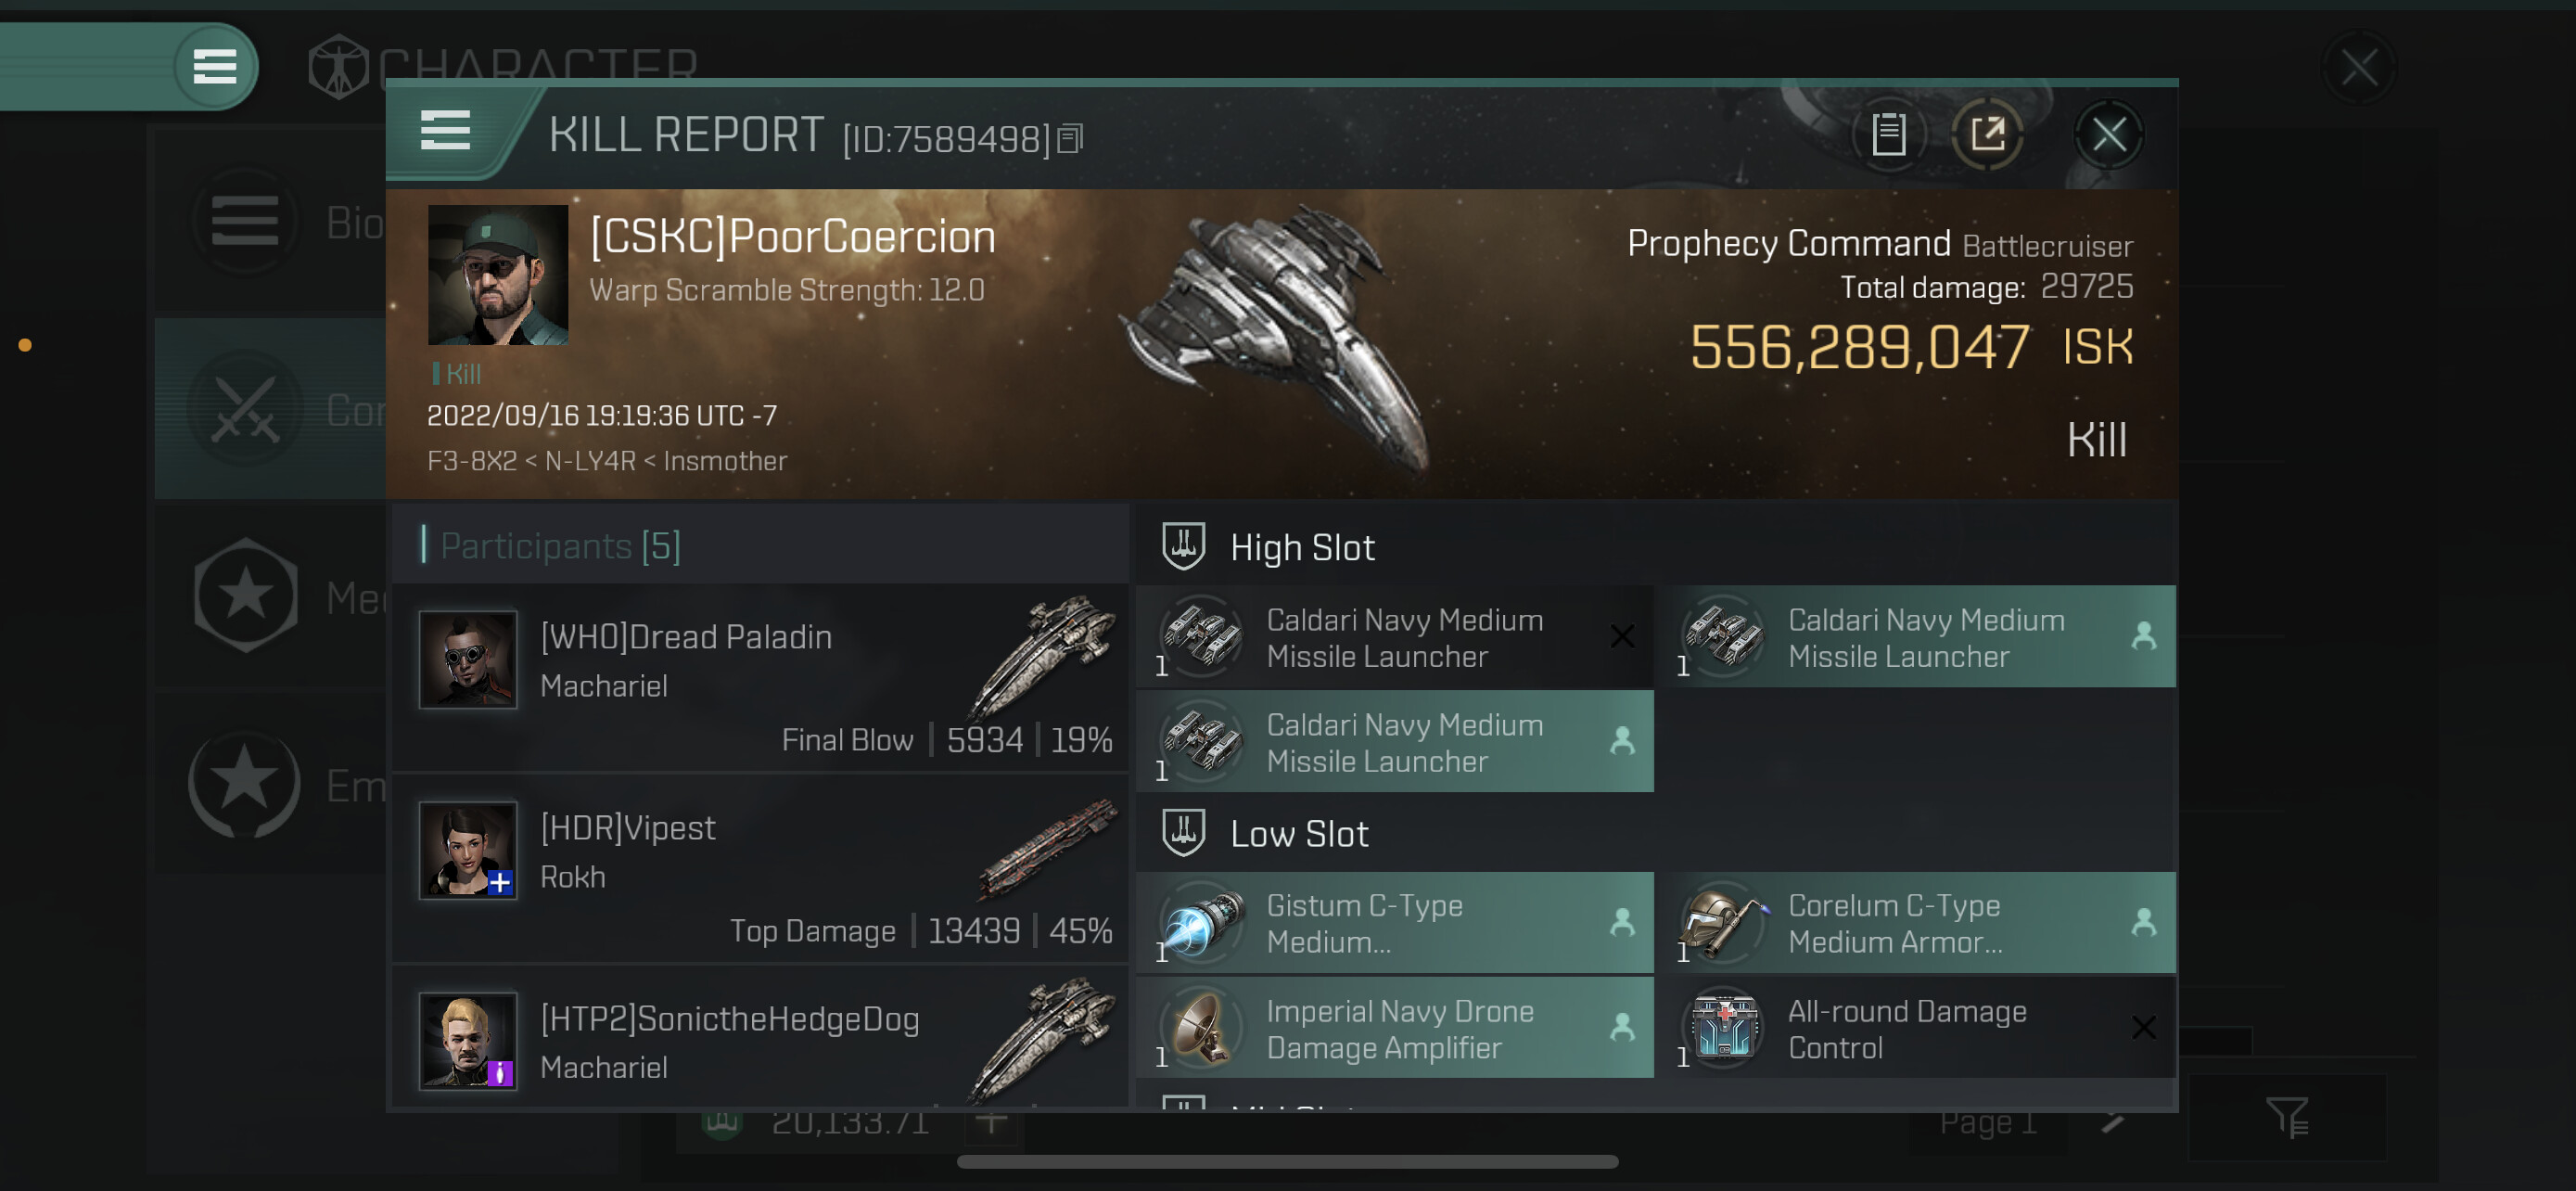
Task: Open the kill report hamburger menu
Action: tap(445, 131)
